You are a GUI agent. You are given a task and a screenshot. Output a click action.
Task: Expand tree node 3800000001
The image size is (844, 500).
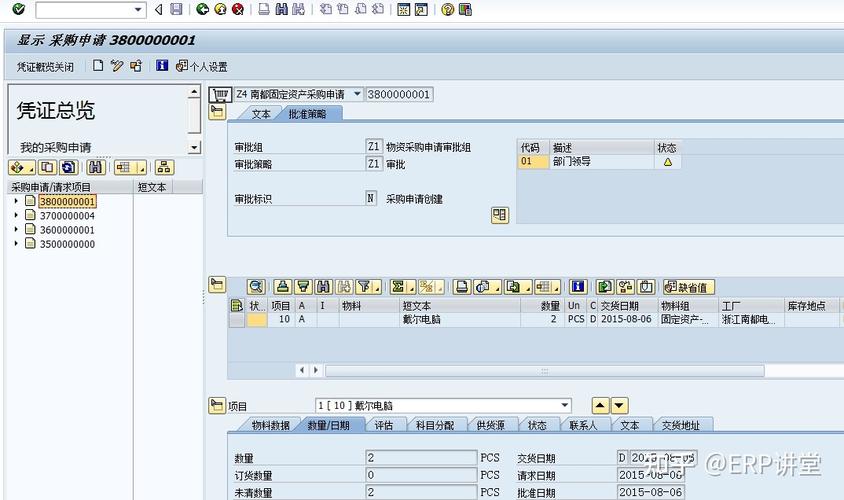pyautogui.click(x=16, y=201)
